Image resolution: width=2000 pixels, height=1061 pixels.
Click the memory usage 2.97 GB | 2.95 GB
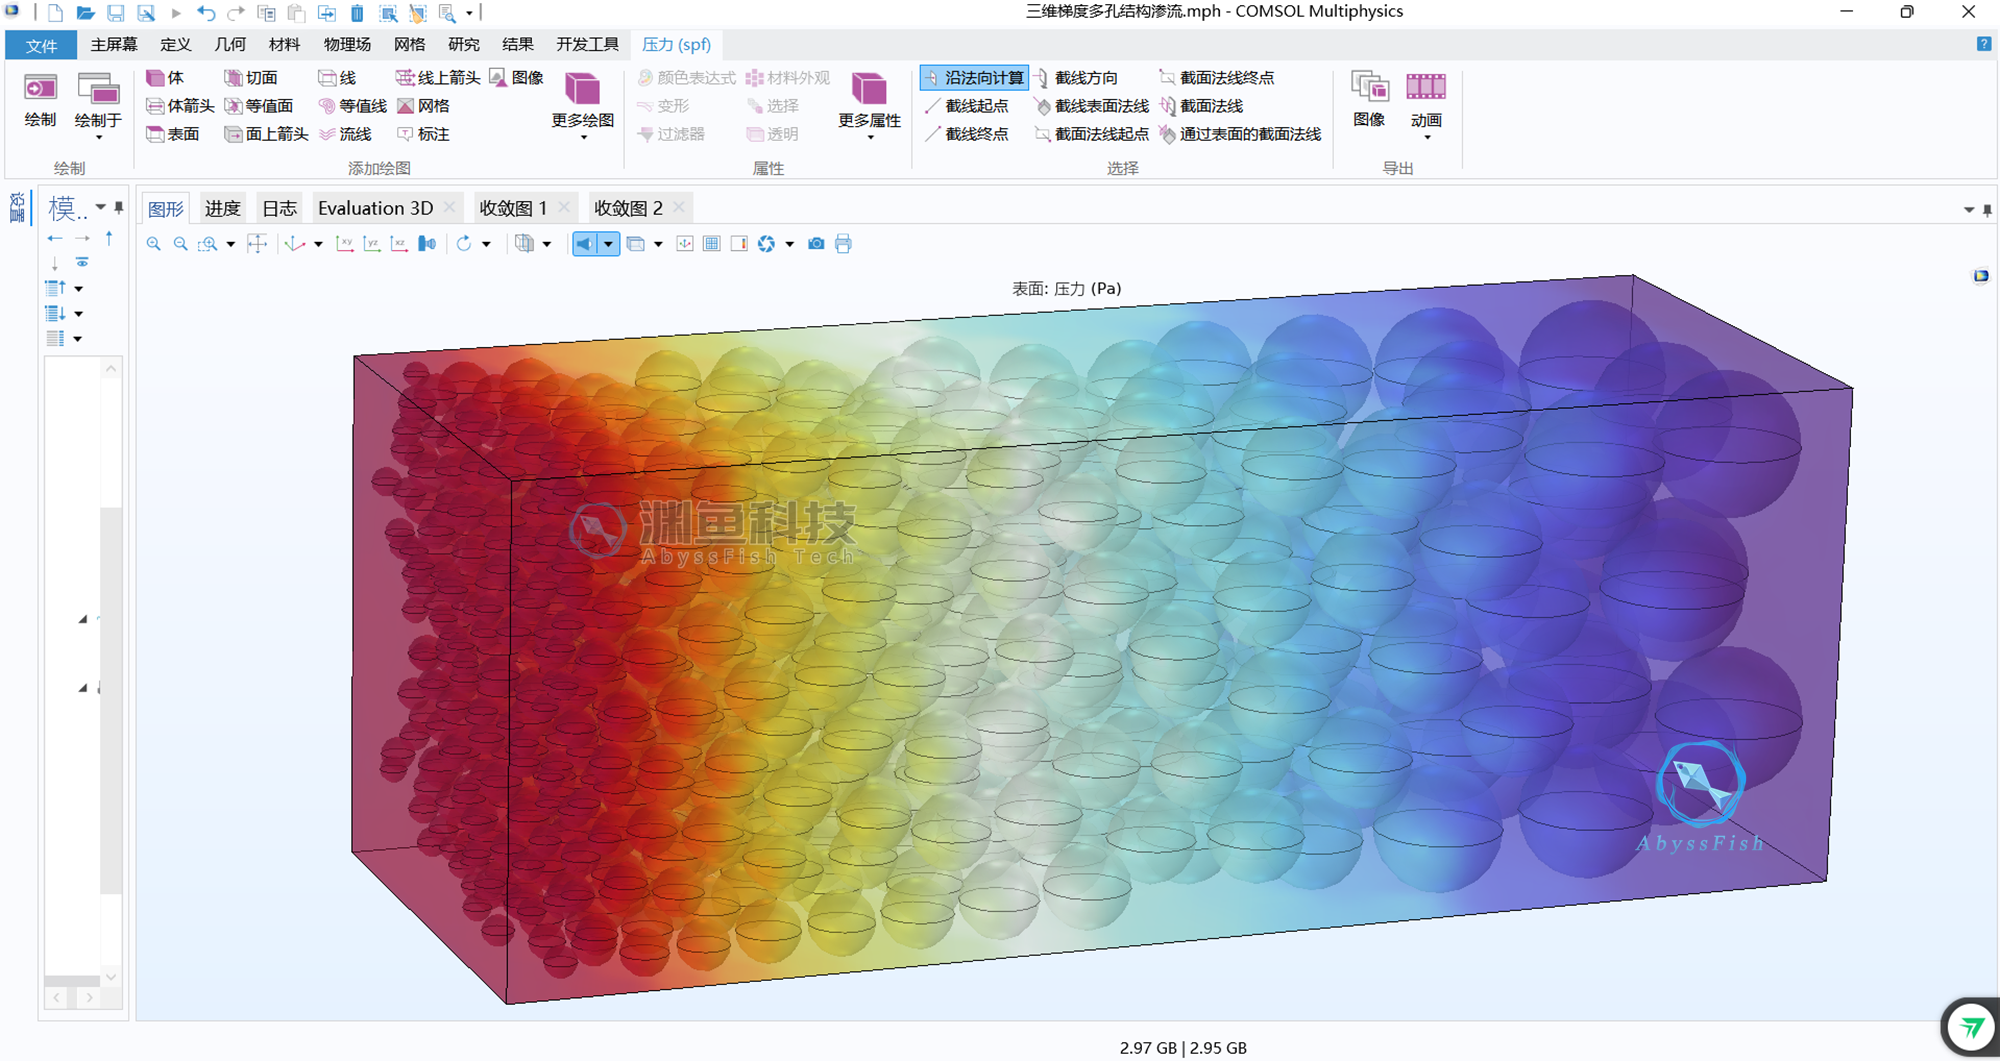click(x=1183, y=1048)
